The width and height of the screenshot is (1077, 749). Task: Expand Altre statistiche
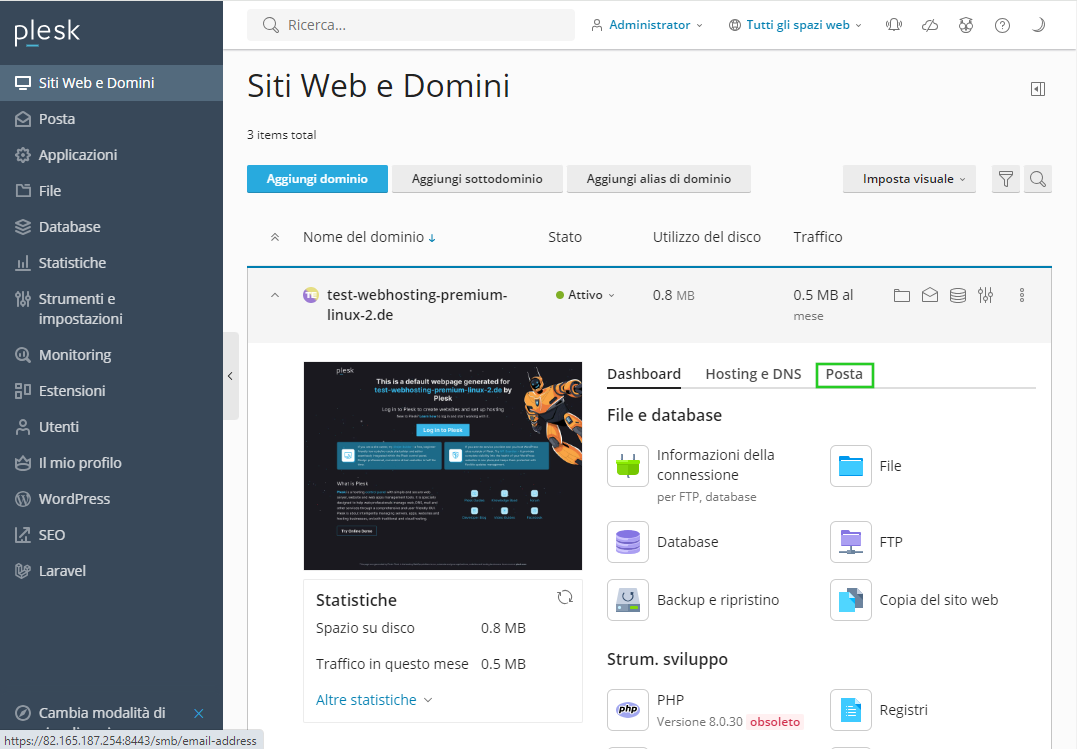(x=374, y=700)
